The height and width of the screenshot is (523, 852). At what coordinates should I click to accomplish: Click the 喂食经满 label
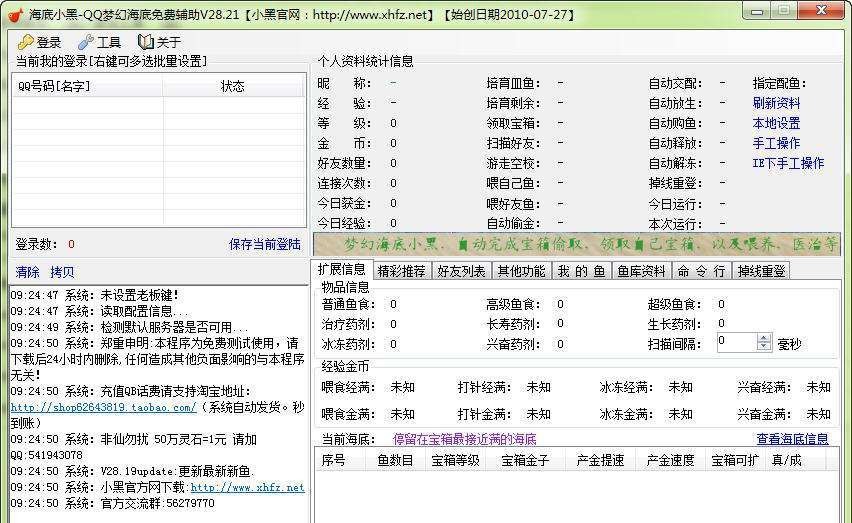(x=348, y=387)
